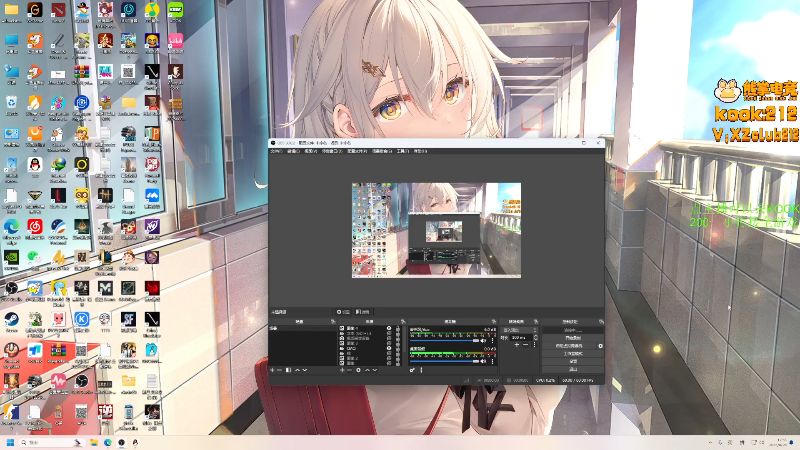This screenshot has width=800, height=450.
Task: Click the source Filters button above the docks
Action: click(x=364, y=312)
